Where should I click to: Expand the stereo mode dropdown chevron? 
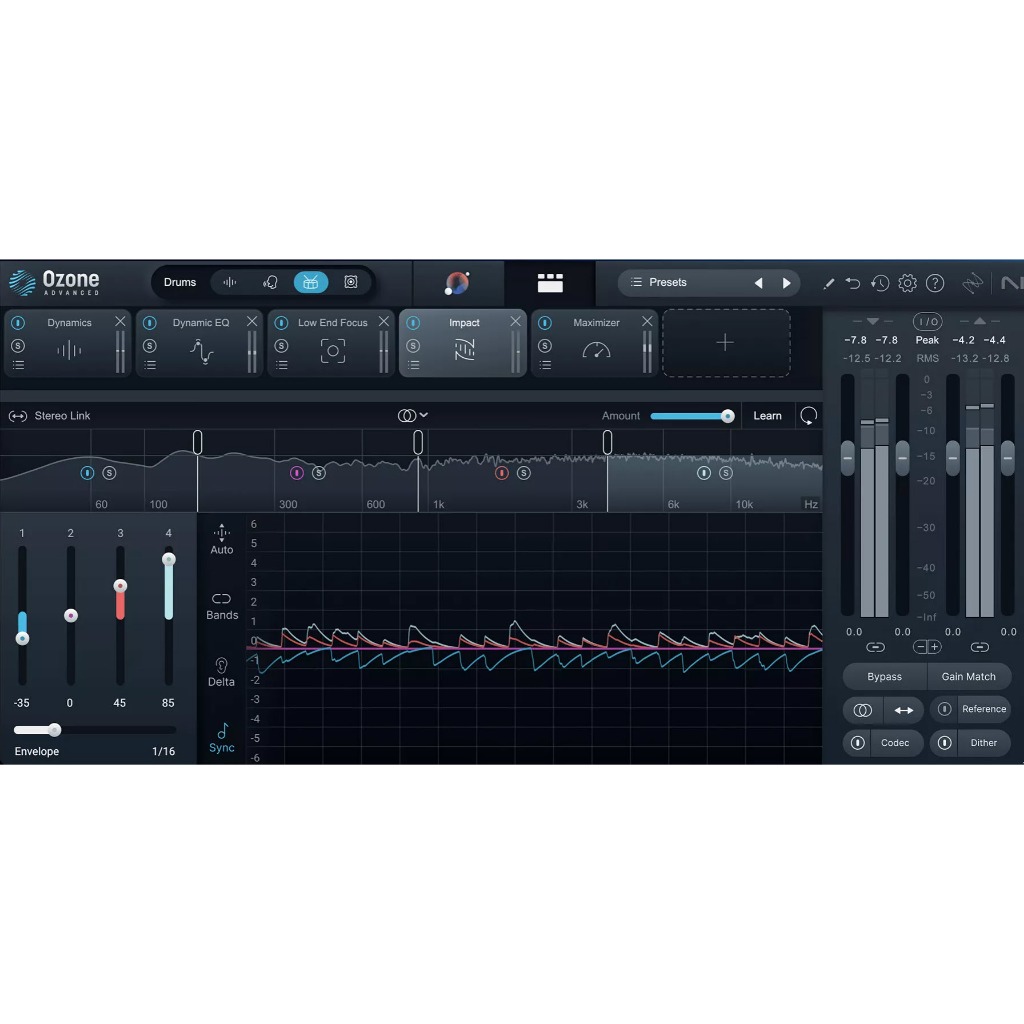424,415
